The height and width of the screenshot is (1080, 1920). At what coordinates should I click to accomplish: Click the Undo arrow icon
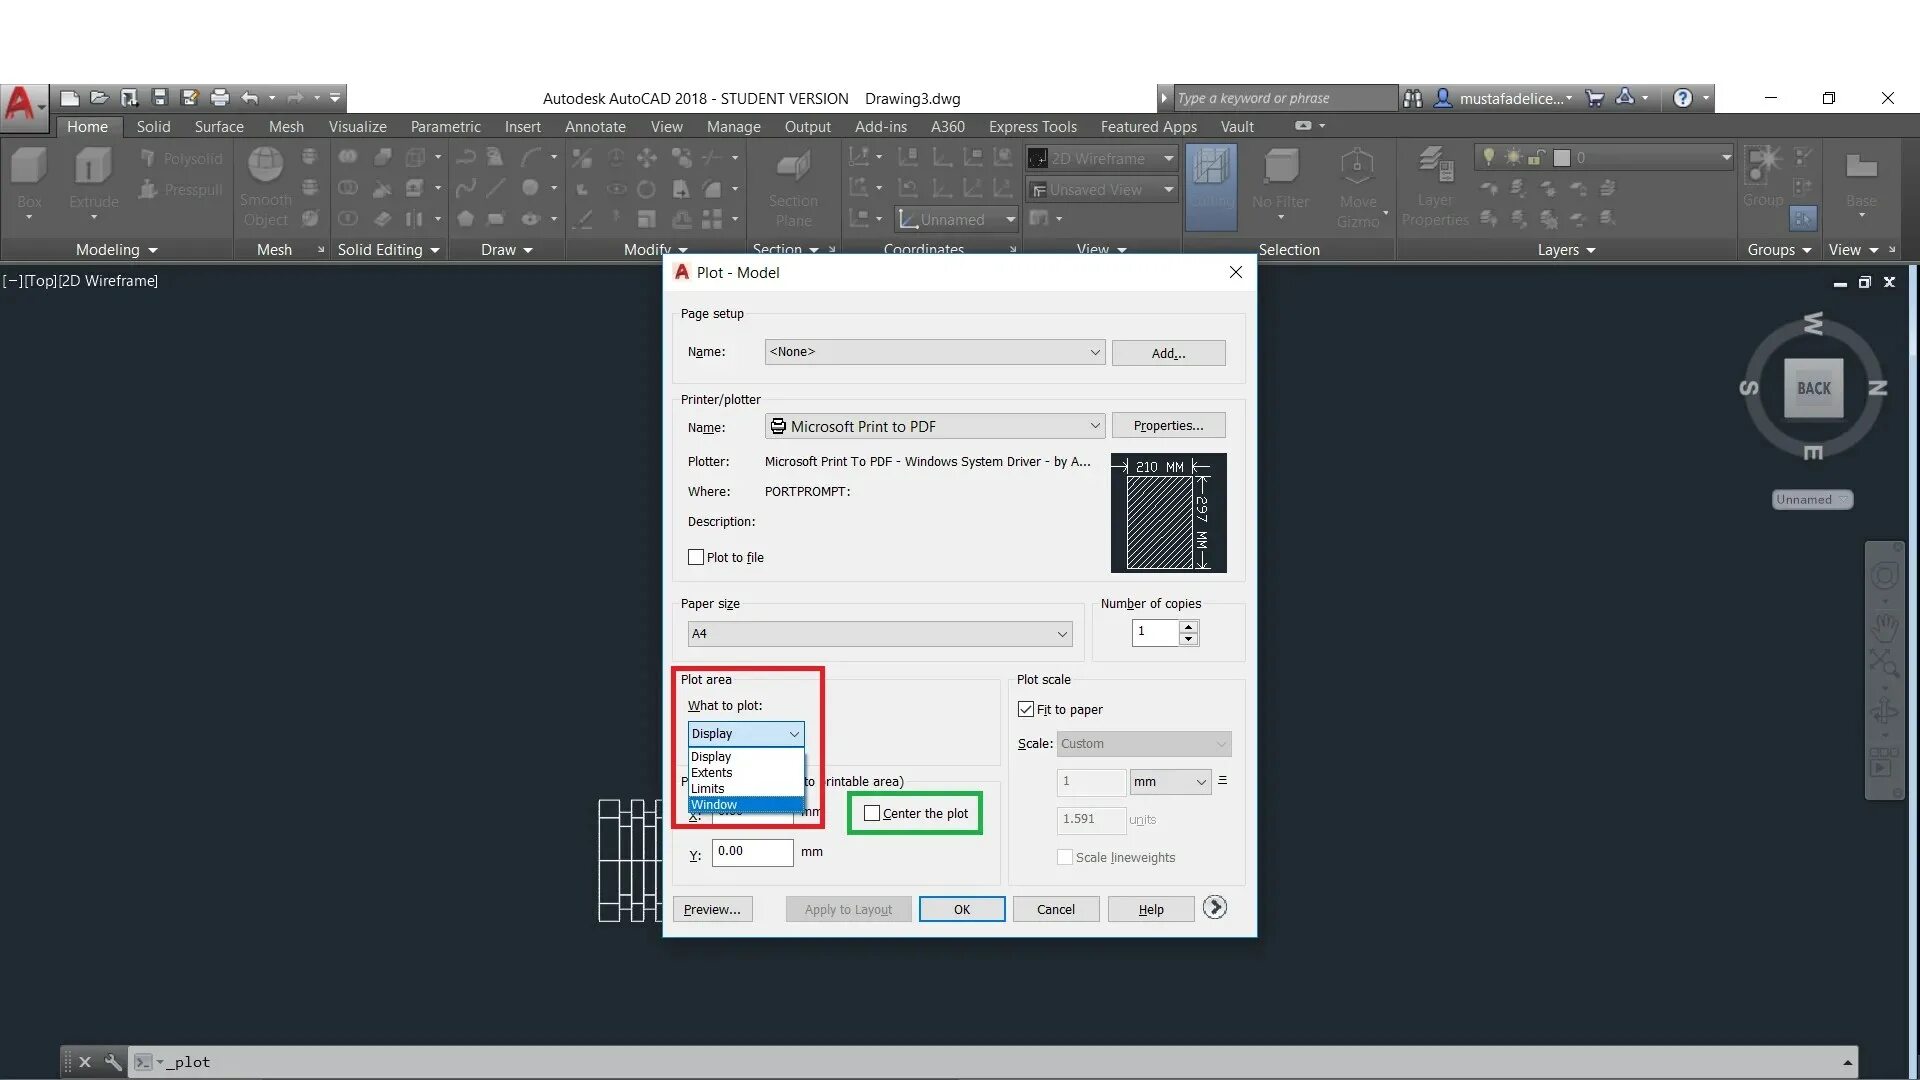250,98
